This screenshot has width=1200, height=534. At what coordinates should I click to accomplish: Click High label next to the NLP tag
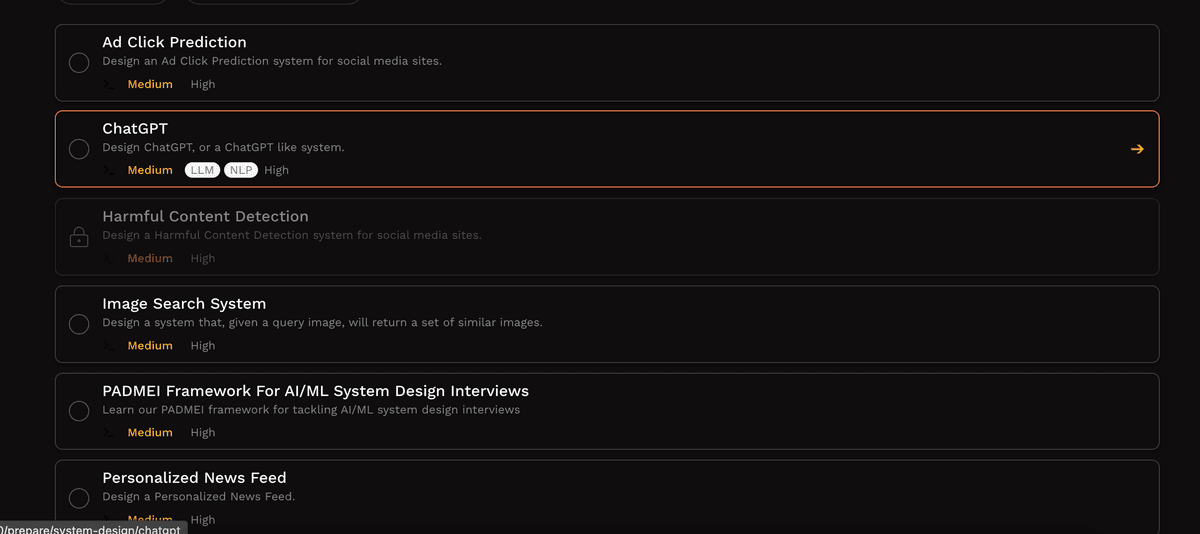276,170
